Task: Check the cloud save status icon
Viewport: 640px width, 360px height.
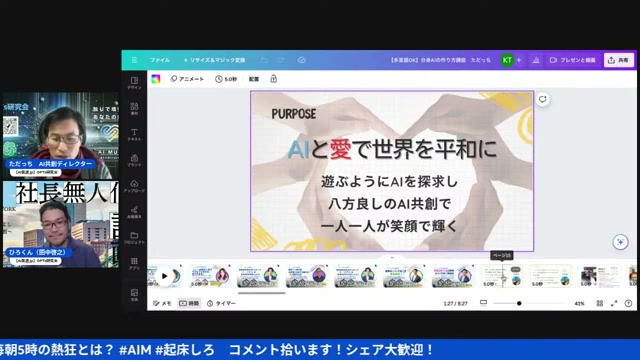Action: tap(302, 60)
